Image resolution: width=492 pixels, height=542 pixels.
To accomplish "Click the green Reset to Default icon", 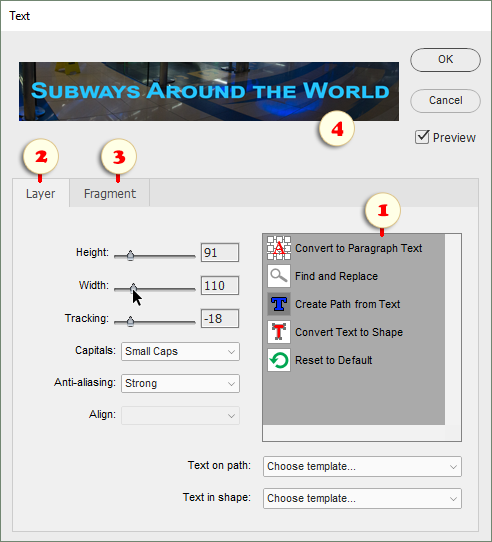I will click(x=279, y=360).
